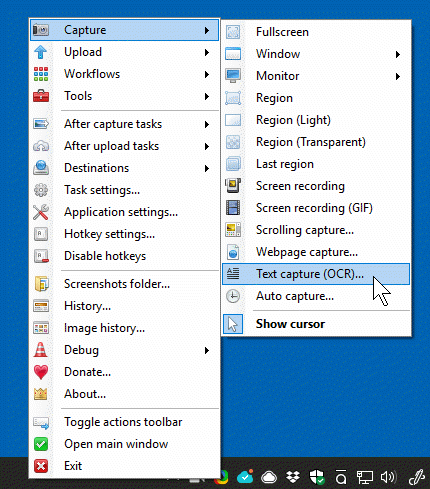Open Task settings...
This screenshot has width=430, height=489.
124,190
